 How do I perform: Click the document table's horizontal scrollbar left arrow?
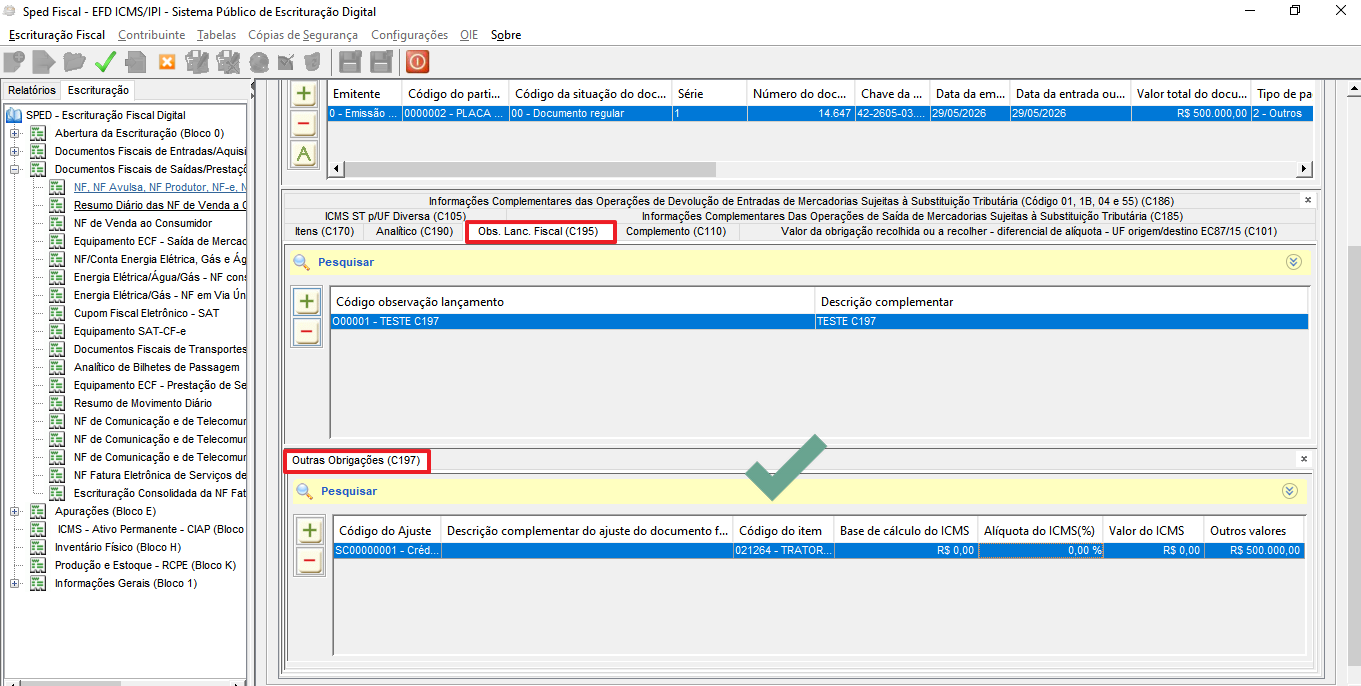coord(337,169)
